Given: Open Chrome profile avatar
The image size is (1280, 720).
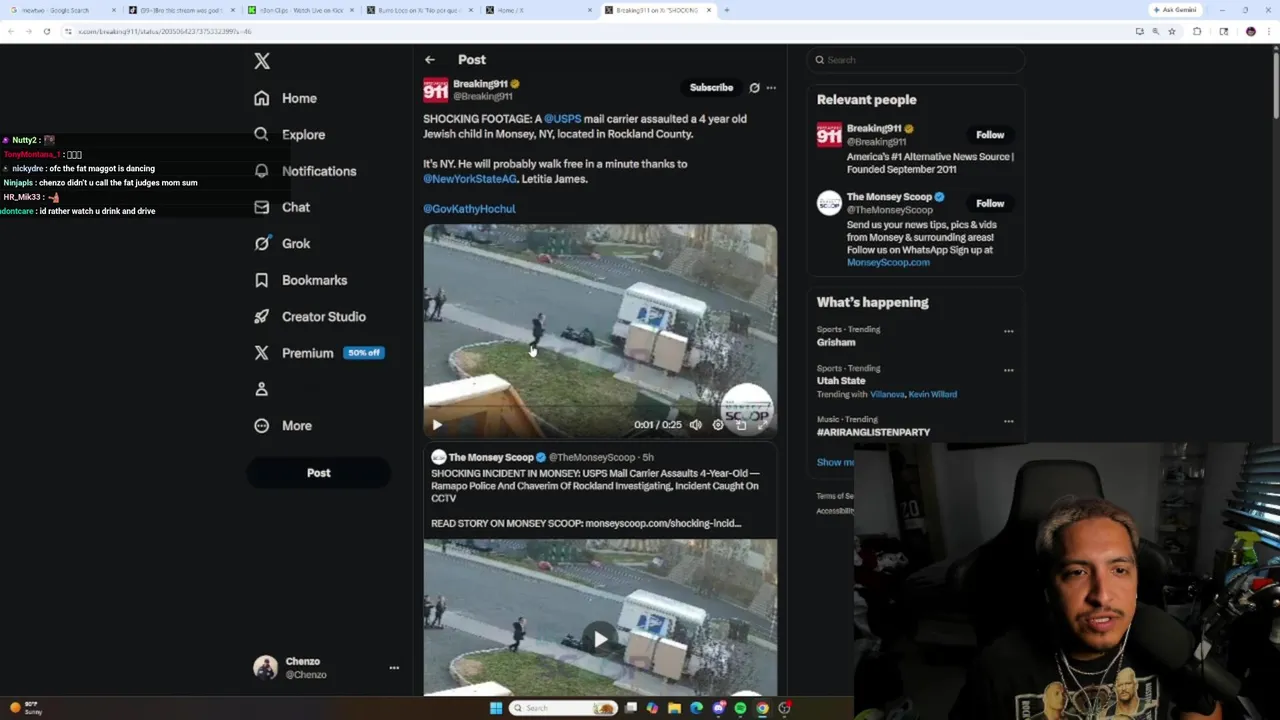Looking at the screenshot, I should tap(1250, 31).
